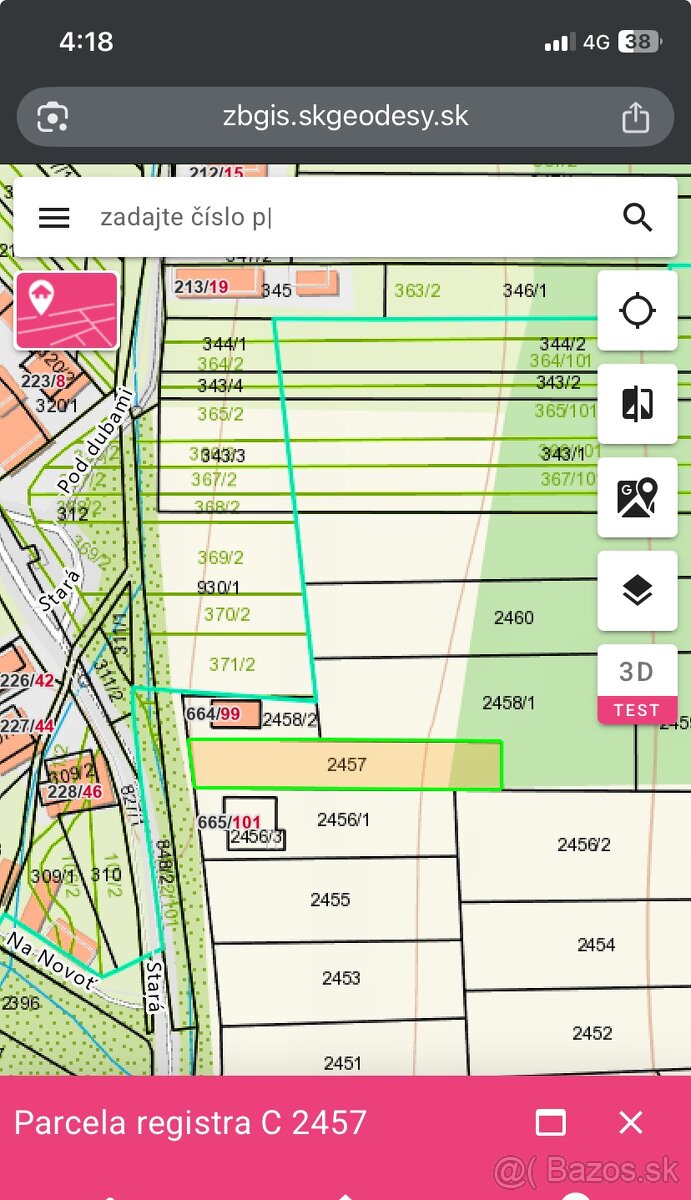Select highlighted parcel 2457 on map

click(x=346, y=765)
